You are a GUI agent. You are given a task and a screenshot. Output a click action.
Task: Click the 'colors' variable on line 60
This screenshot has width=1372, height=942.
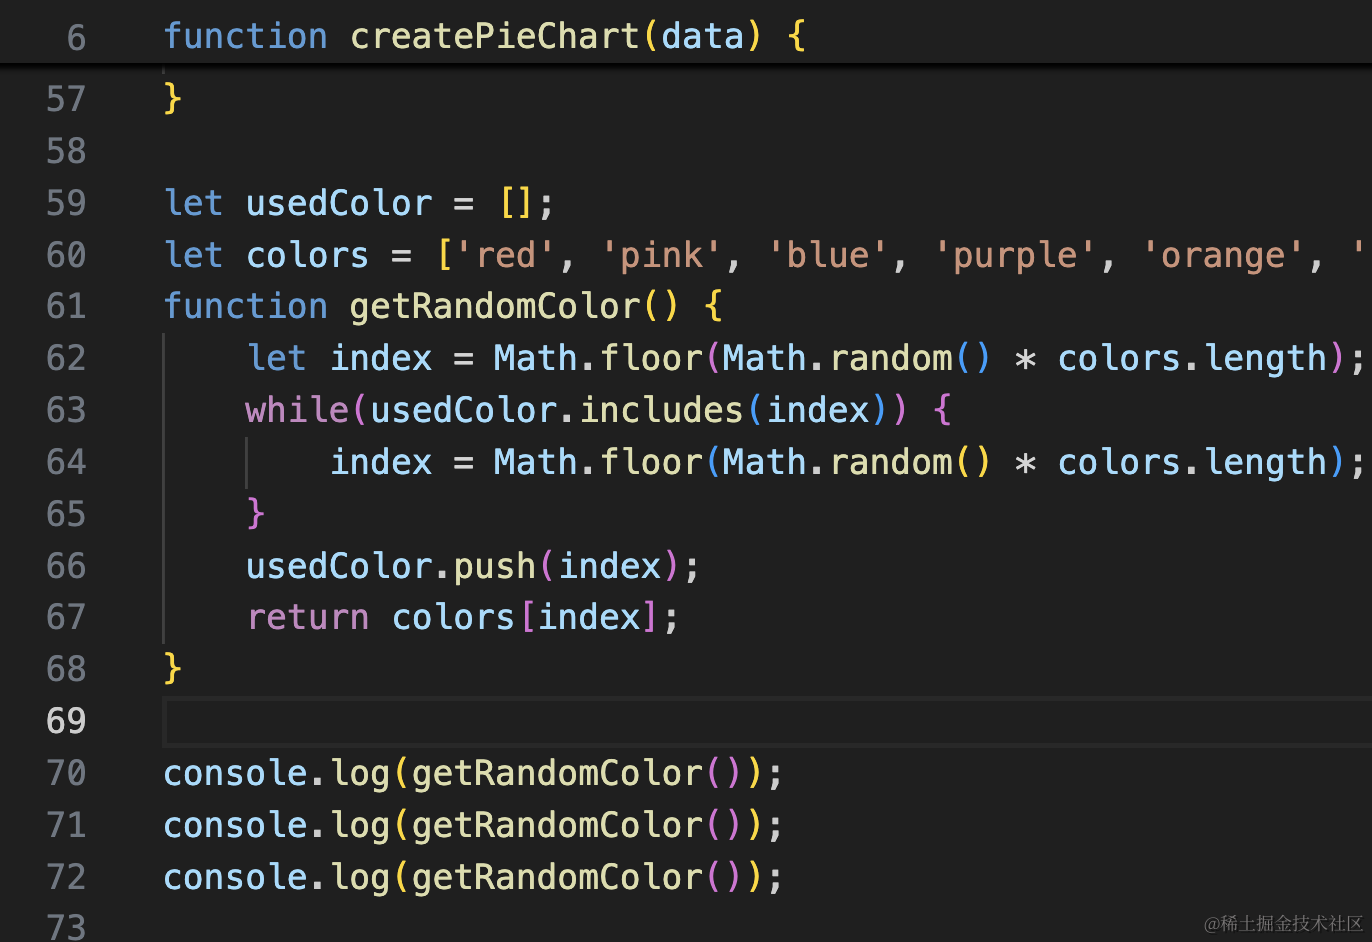click(308, 255)
